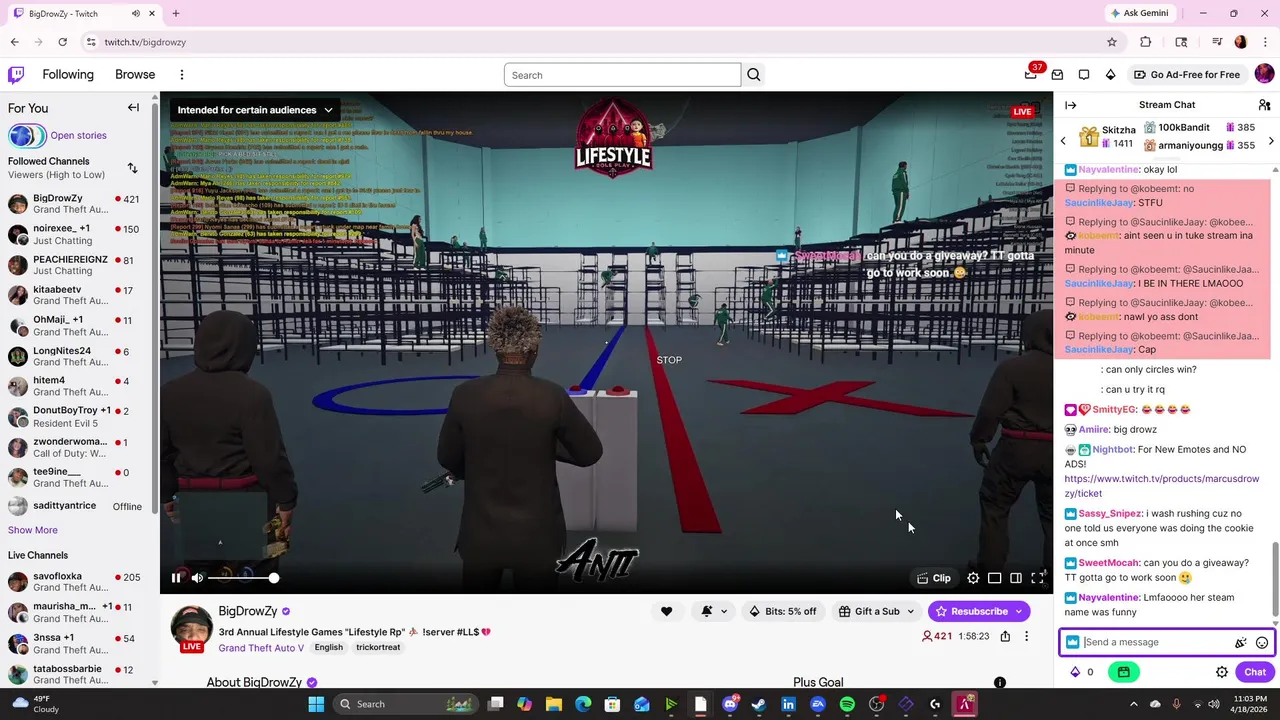Sort followed channels by viewers

132,168
